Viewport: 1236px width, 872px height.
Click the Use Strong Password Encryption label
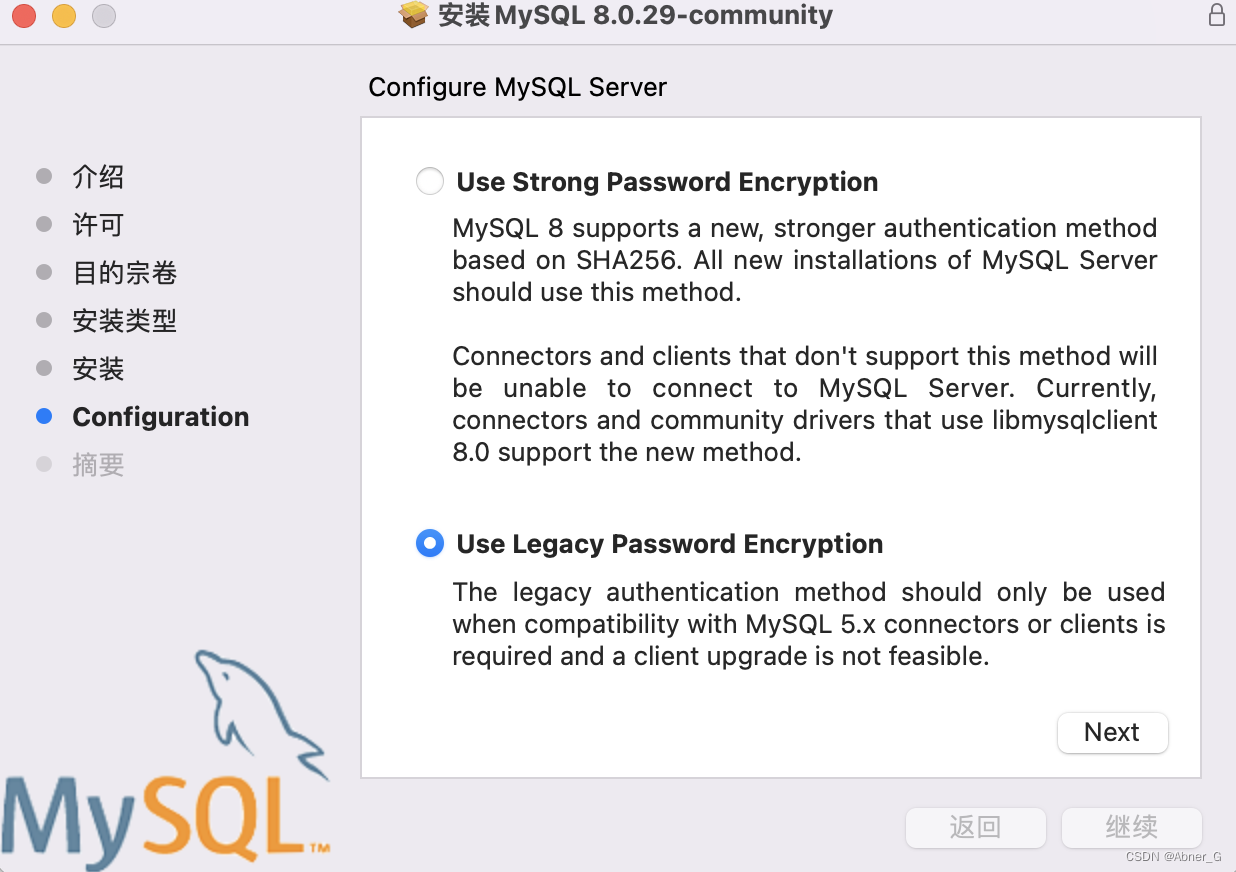pos(667,182)
